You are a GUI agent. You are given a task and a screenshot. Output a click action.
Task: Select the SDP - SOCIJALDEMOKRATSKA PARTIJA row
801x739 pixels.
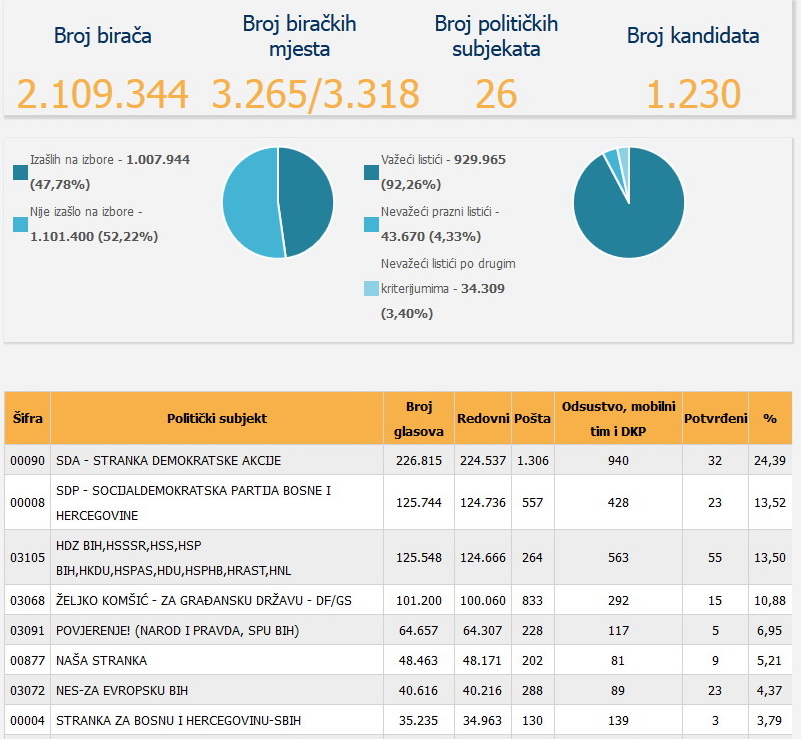(x=398, y=503)
